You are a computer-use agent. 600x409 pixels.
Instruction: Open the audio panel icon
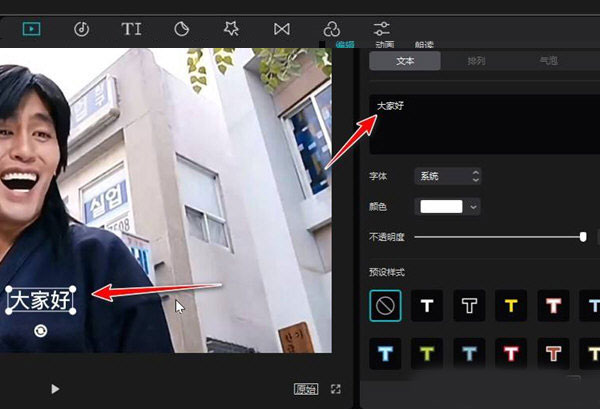pyautogui.click(x=82, y=29)
